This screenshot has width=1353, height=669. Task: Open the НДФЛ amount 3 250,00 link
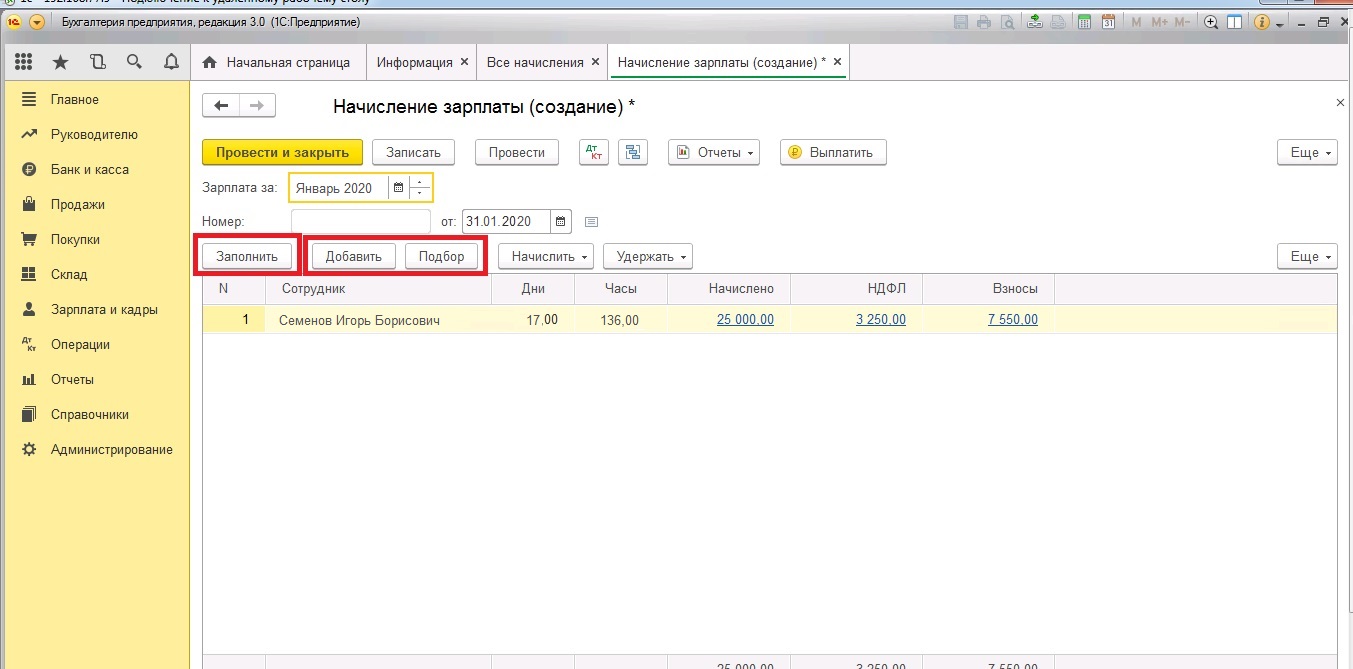[x=880, y=320]
